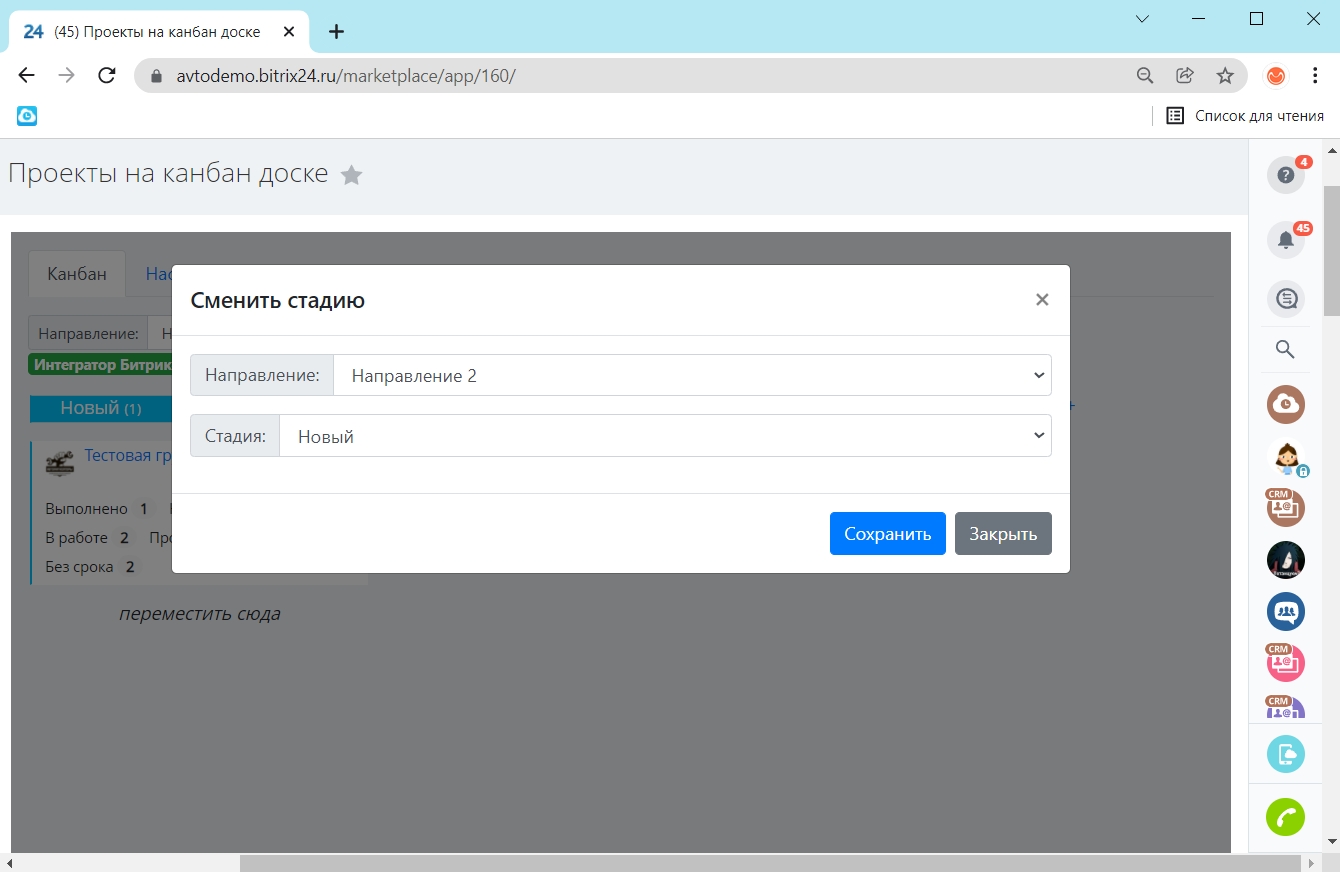
Task: Click the Закрыть button
Action: tap(1003, 533)
